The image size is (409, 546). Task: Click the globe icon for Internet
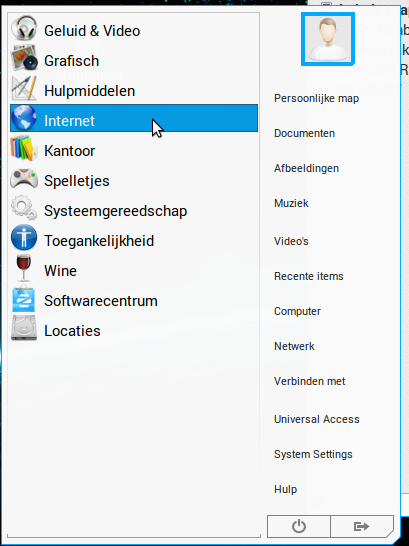(x=24, y=118)
